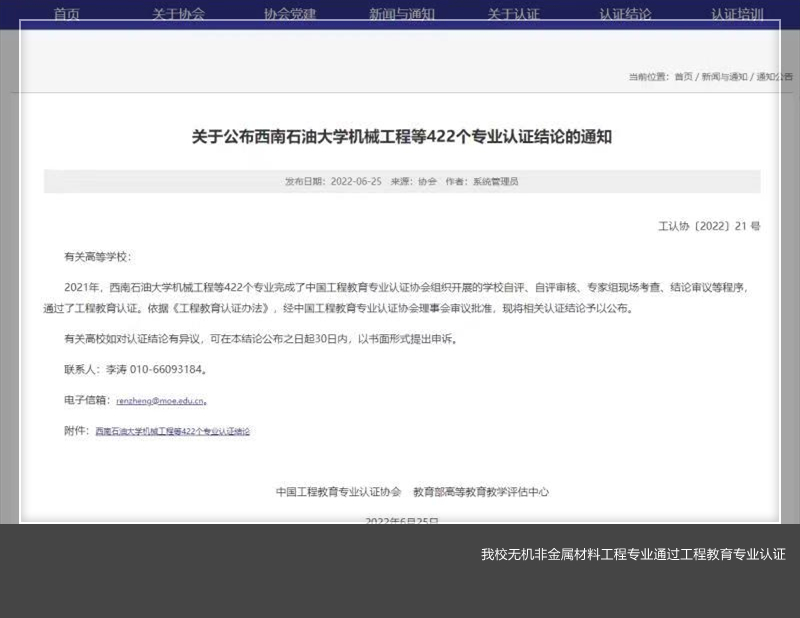Click the 系统管理员 author name
The image size is (800, 618).
[495, 182]
